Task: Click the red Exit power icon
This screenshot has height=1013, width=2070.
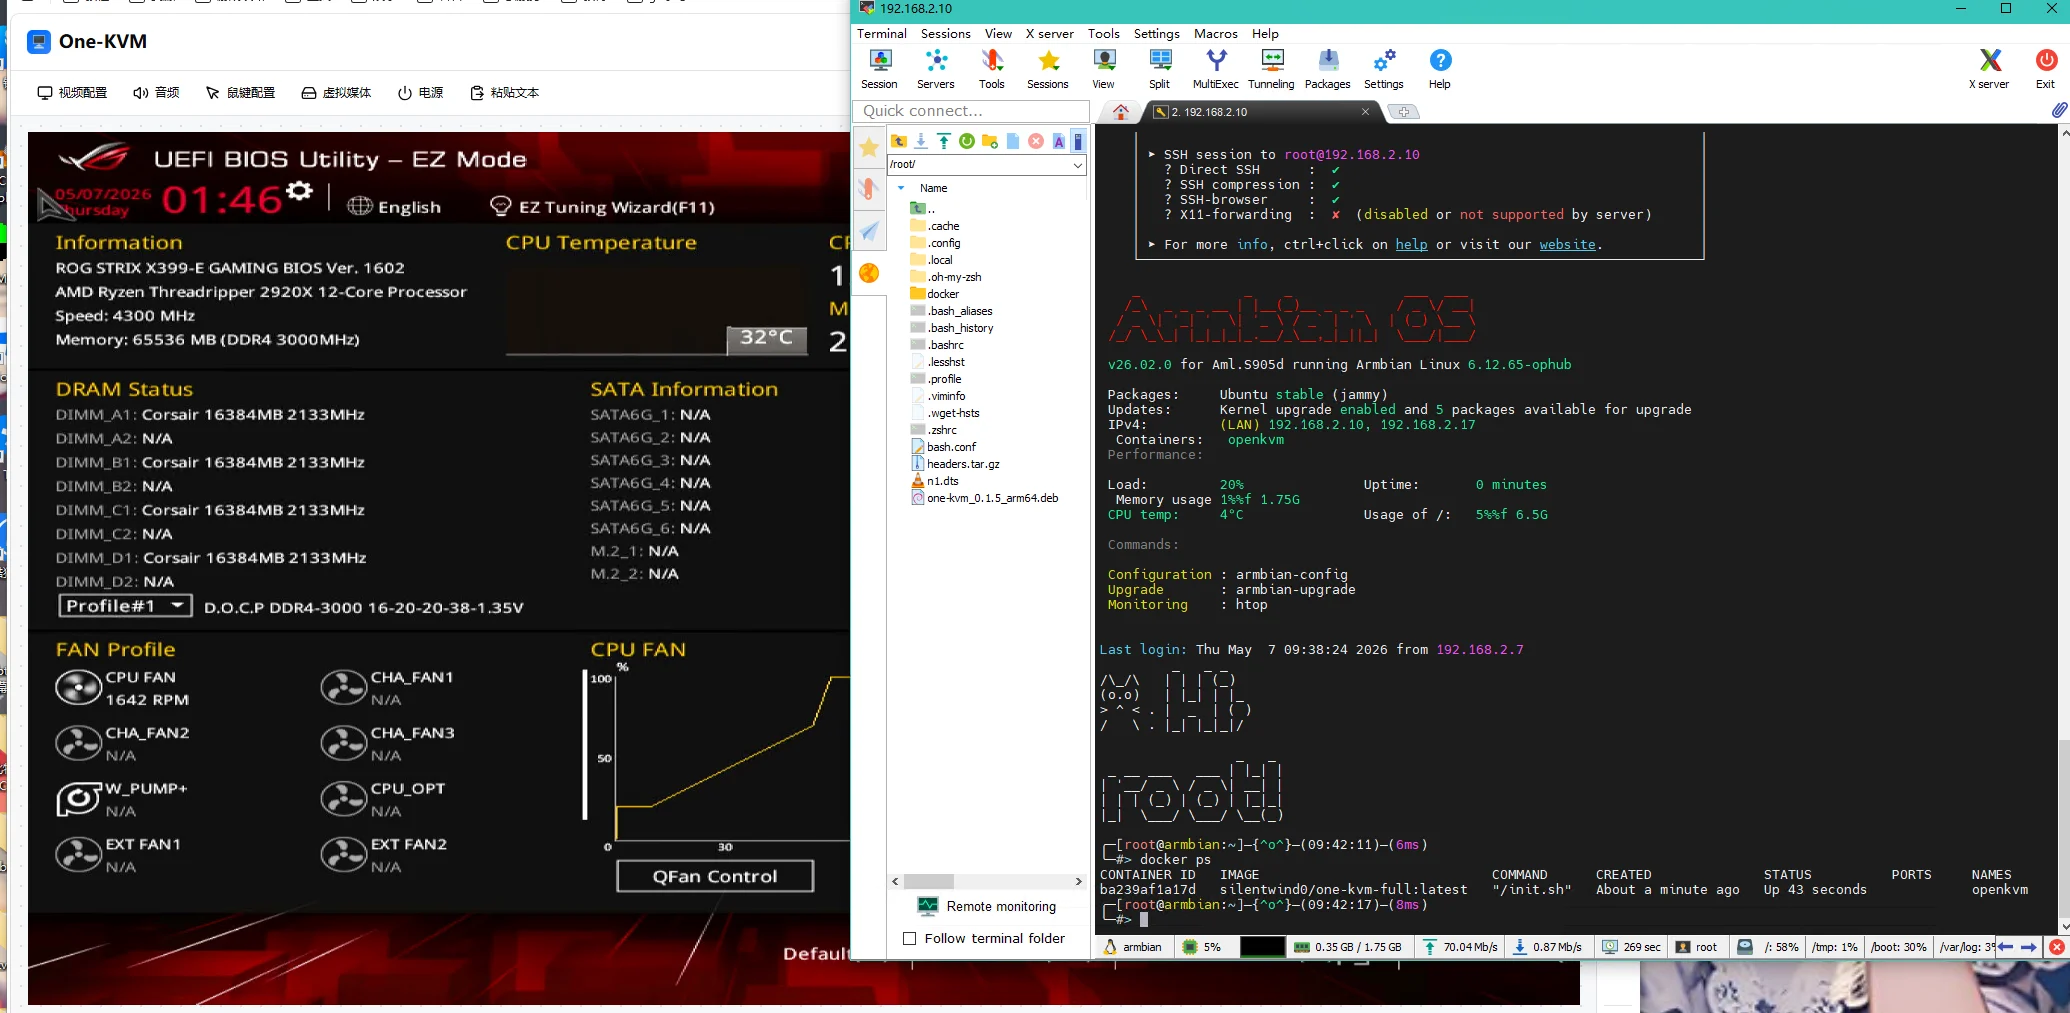Action: (x=2046, y=69)
